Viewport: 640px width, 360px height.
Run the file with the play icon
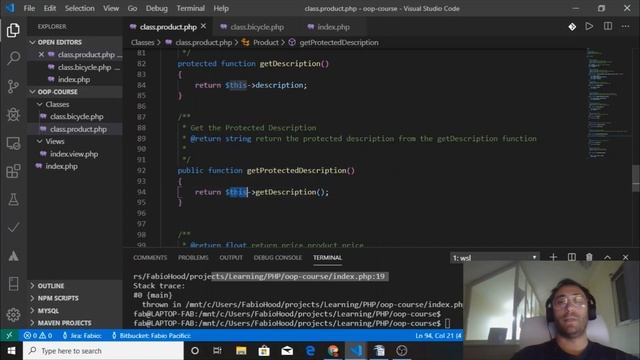(589, 27)
